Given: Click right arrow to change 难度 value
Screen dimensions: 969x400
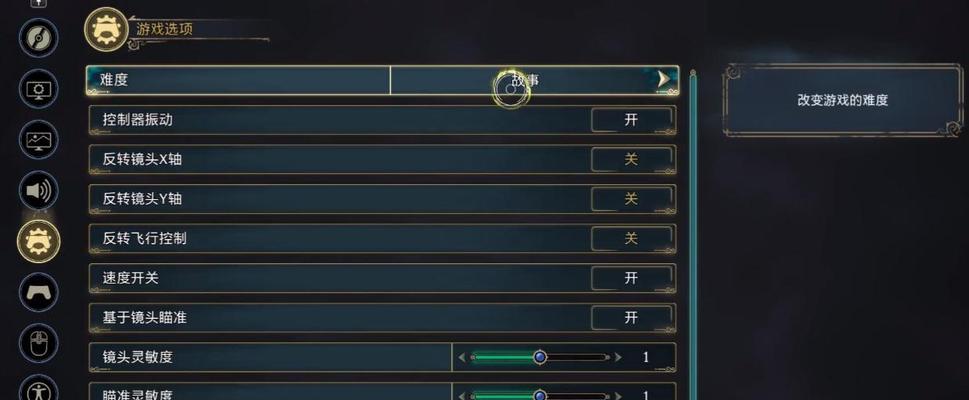Looking at the screenshot, I should click(x=663, y=79).
